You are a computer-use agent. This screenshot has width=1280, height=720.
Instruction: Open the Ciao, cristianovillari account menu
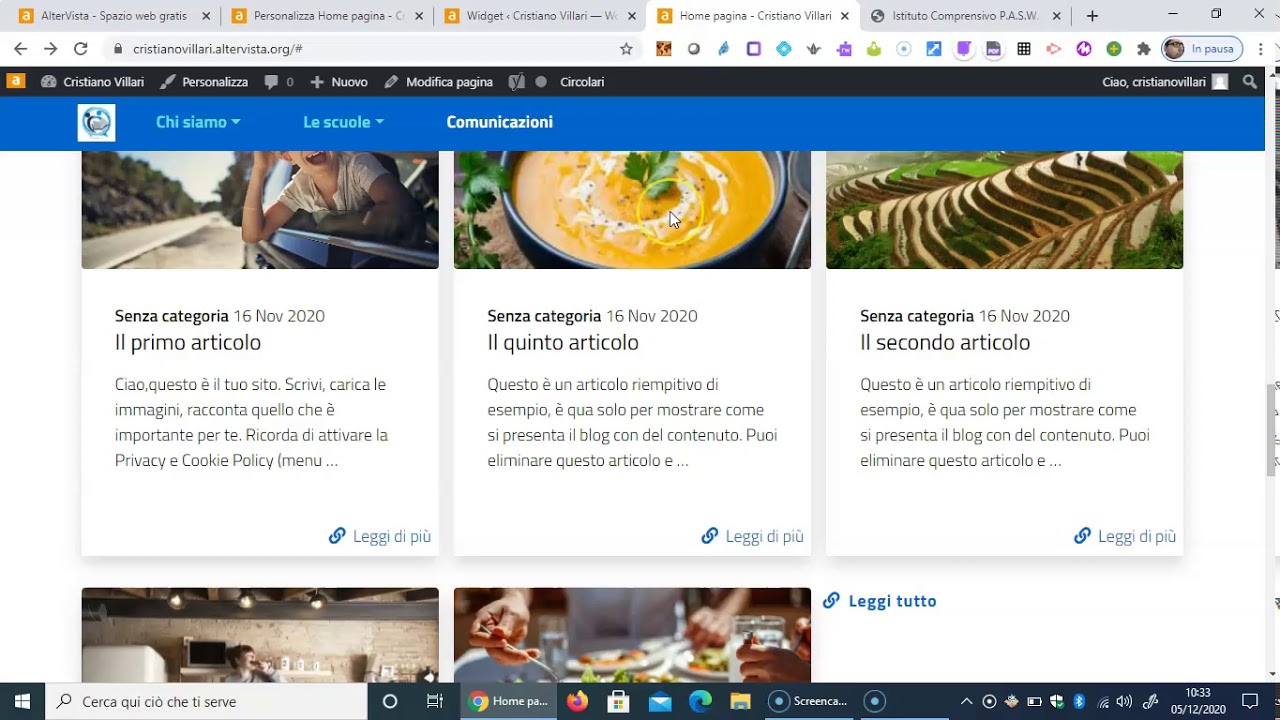[1165, 82]
